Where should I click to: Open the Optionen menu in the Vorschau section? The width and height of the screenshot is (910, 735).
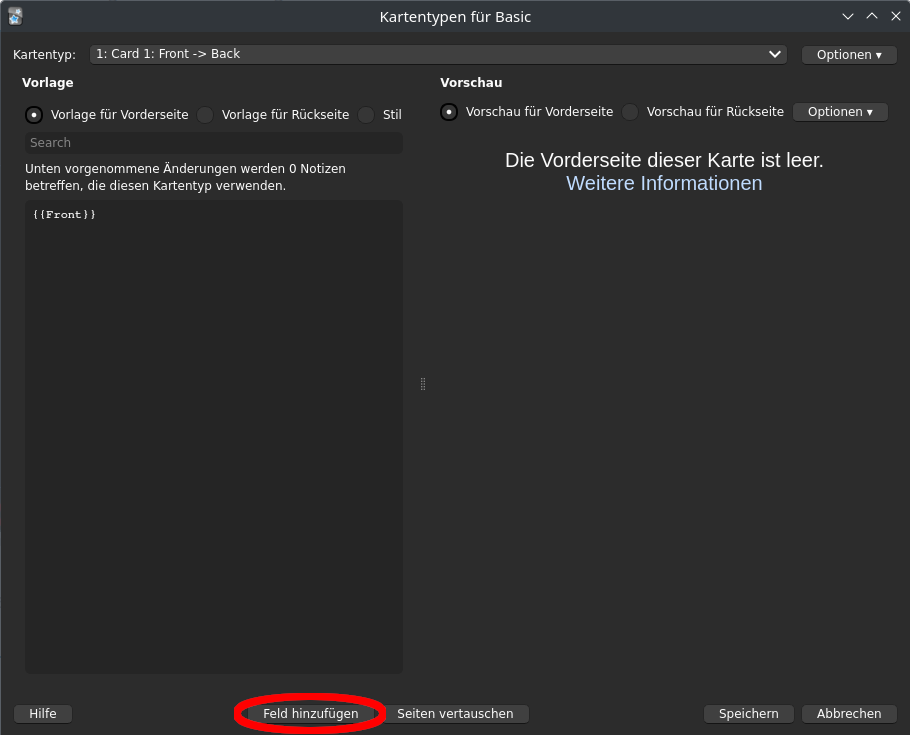tap(840, 111)
